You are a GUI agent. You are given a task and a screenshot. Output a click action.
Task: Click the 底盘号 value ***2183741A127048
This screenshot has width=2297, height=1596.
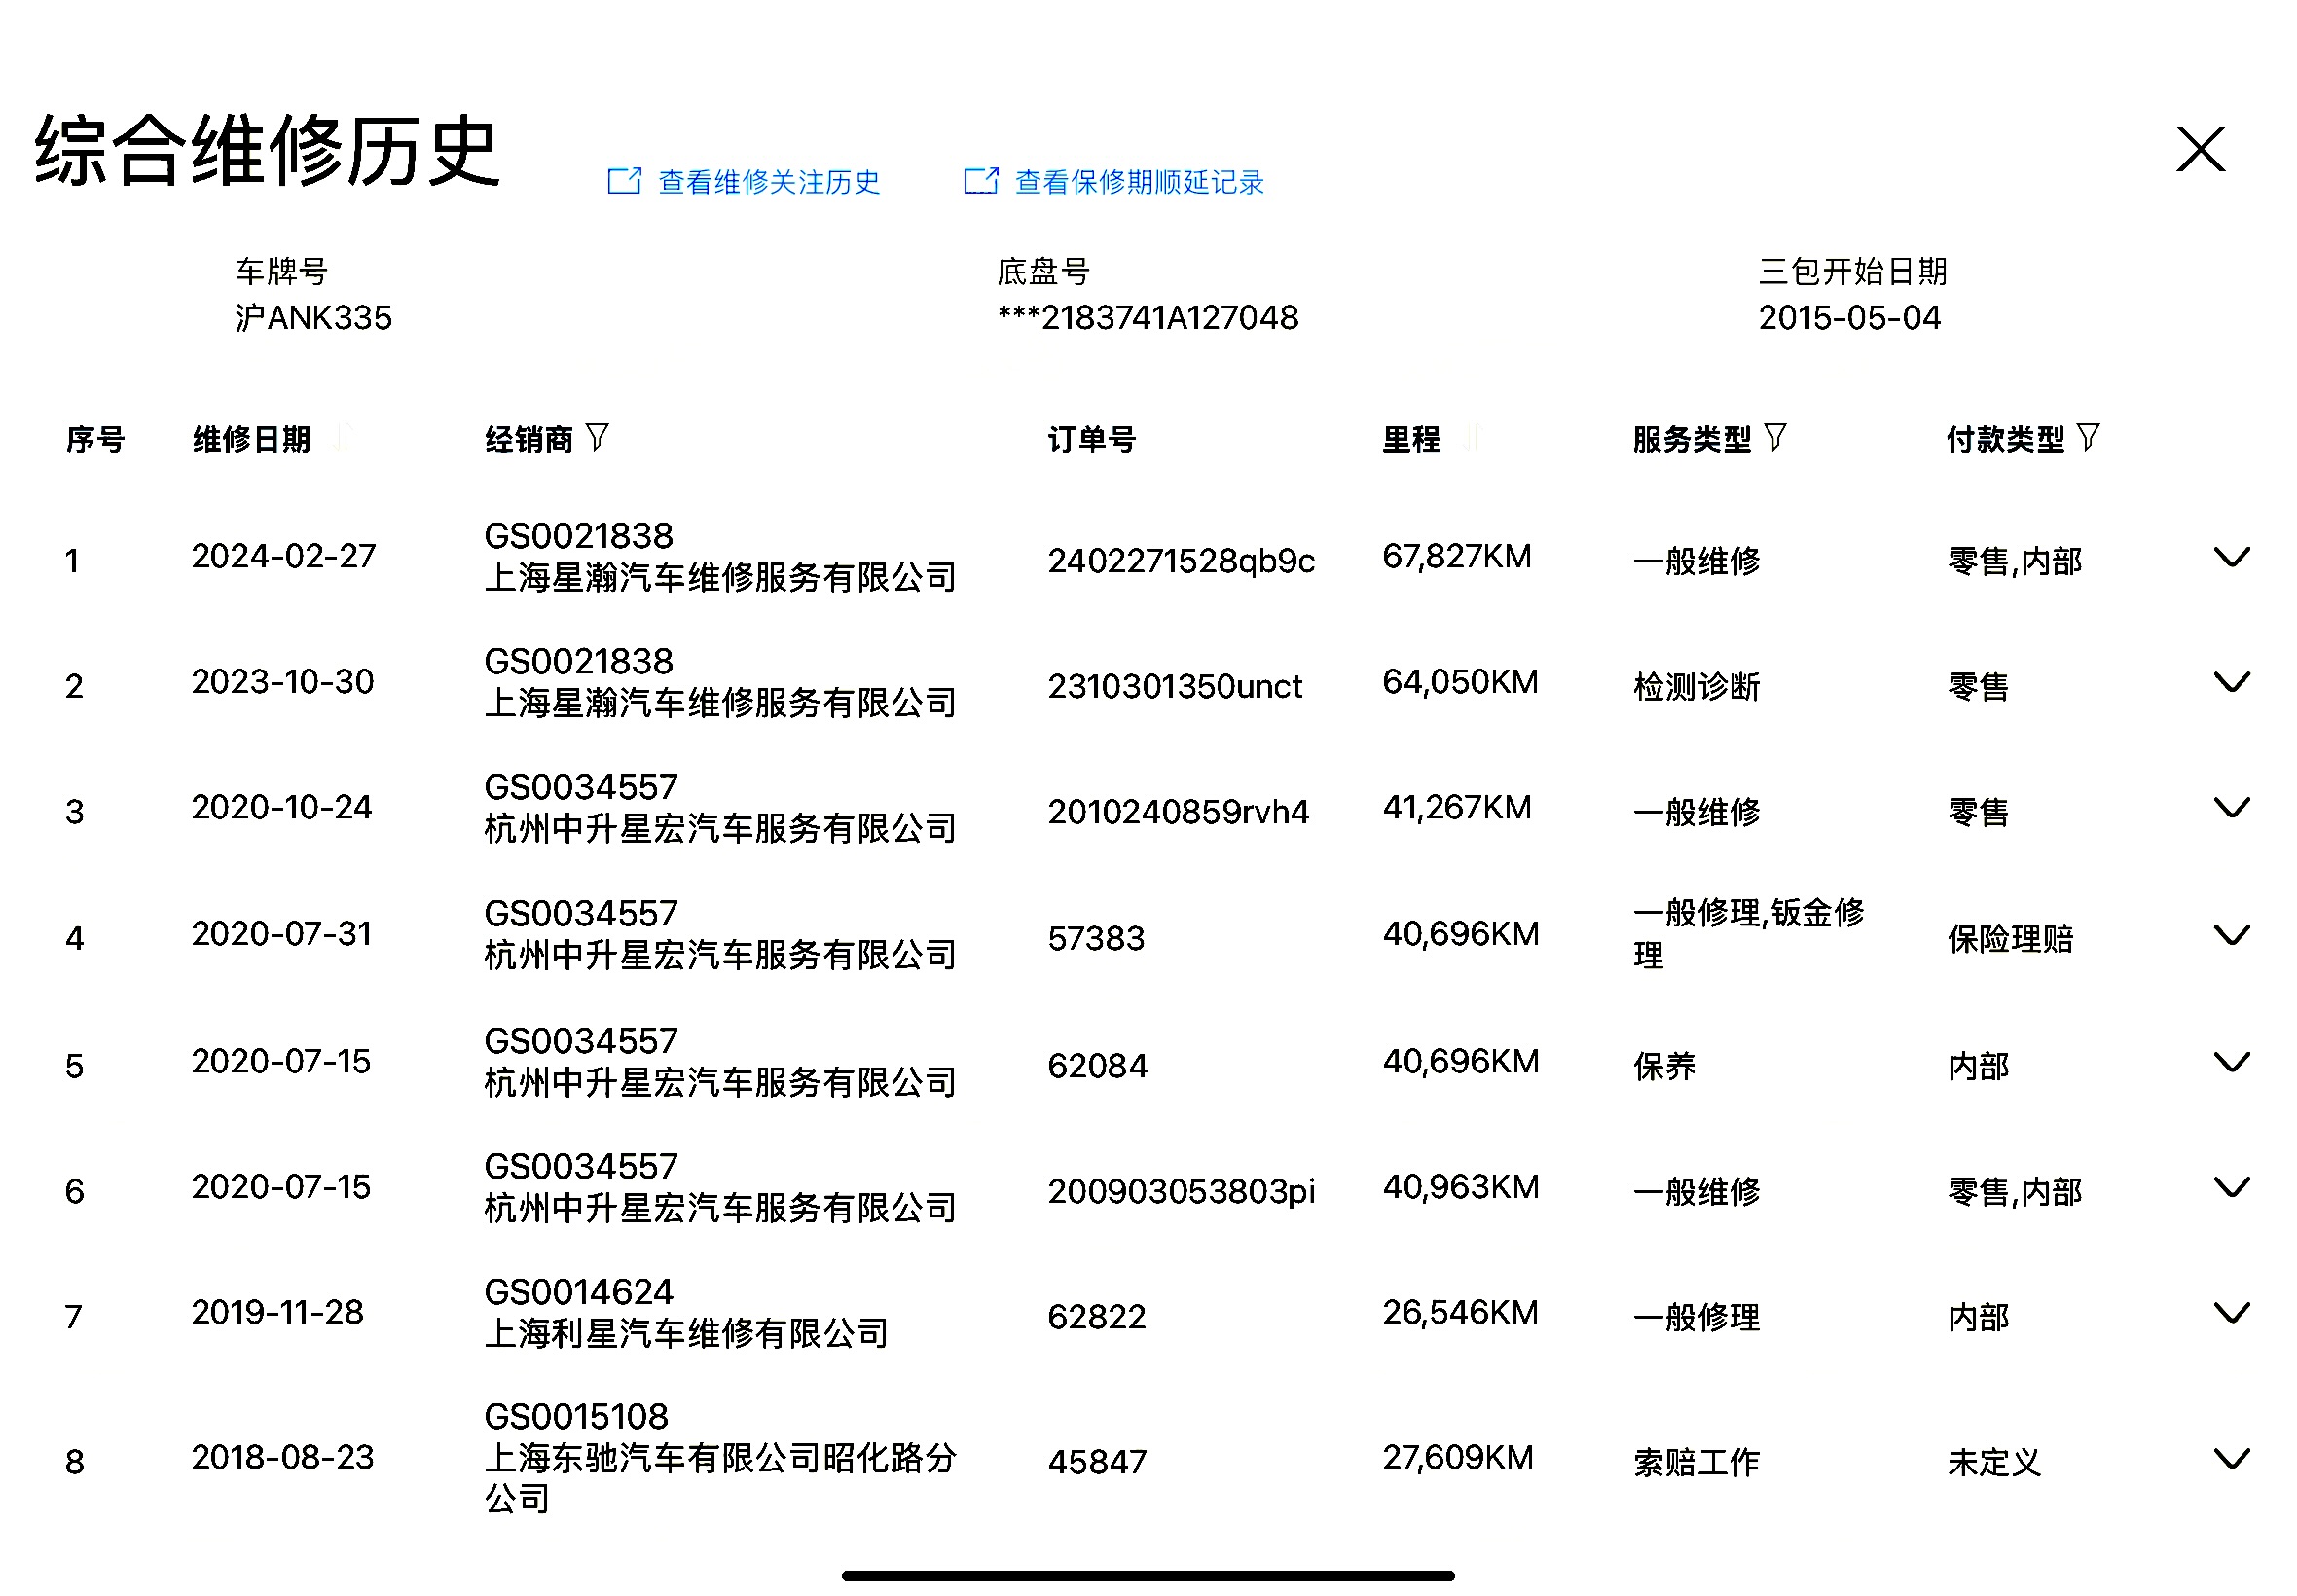[1147, 318]
